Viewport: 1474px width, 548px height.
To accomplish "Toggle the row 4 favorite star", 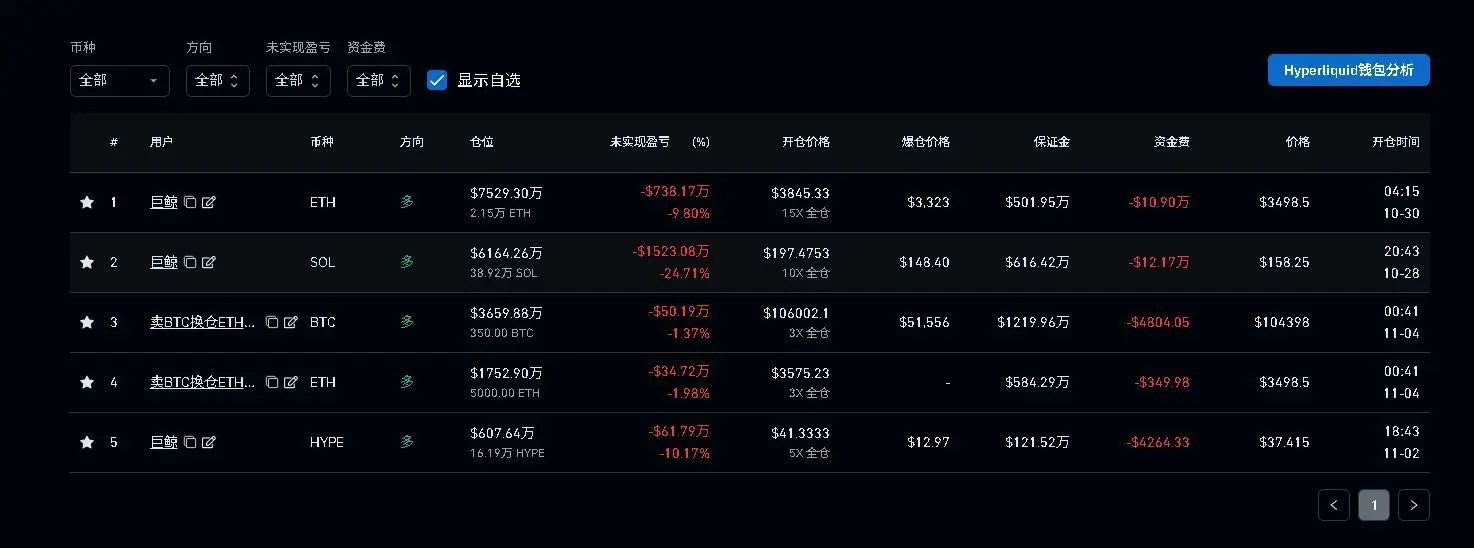I will point(87,382).
